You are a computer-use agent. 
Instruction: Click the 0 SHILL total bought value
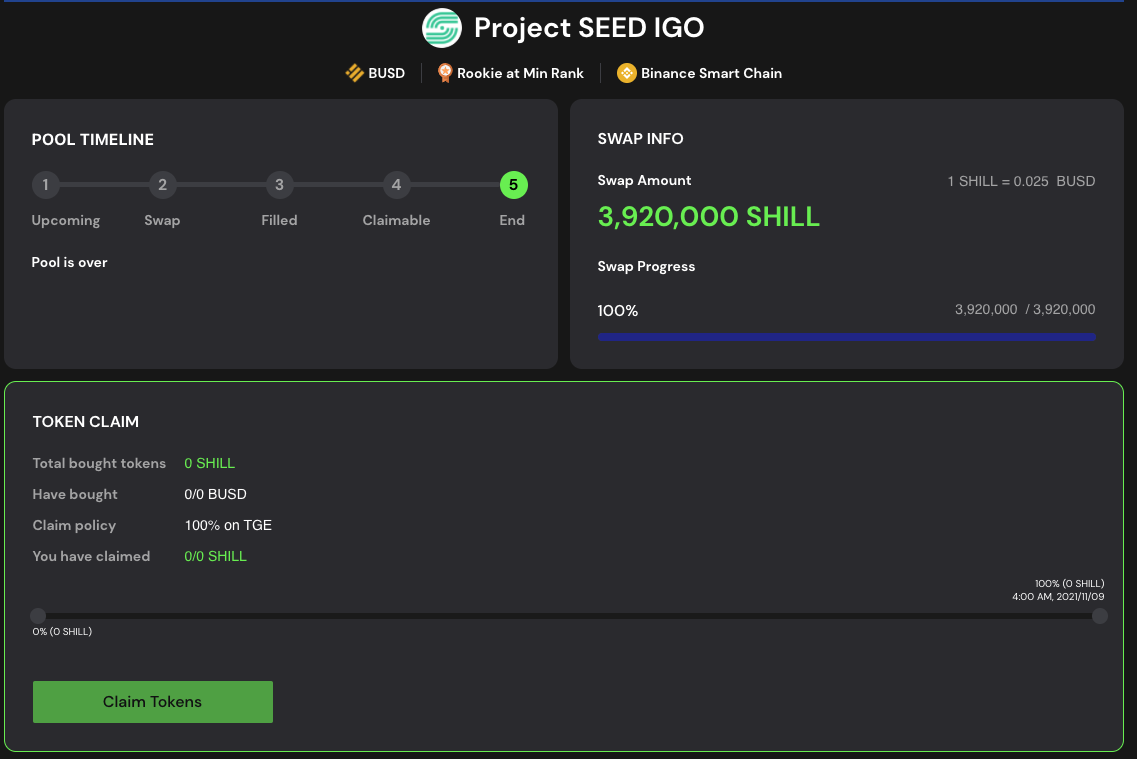(x=210, y=463)
